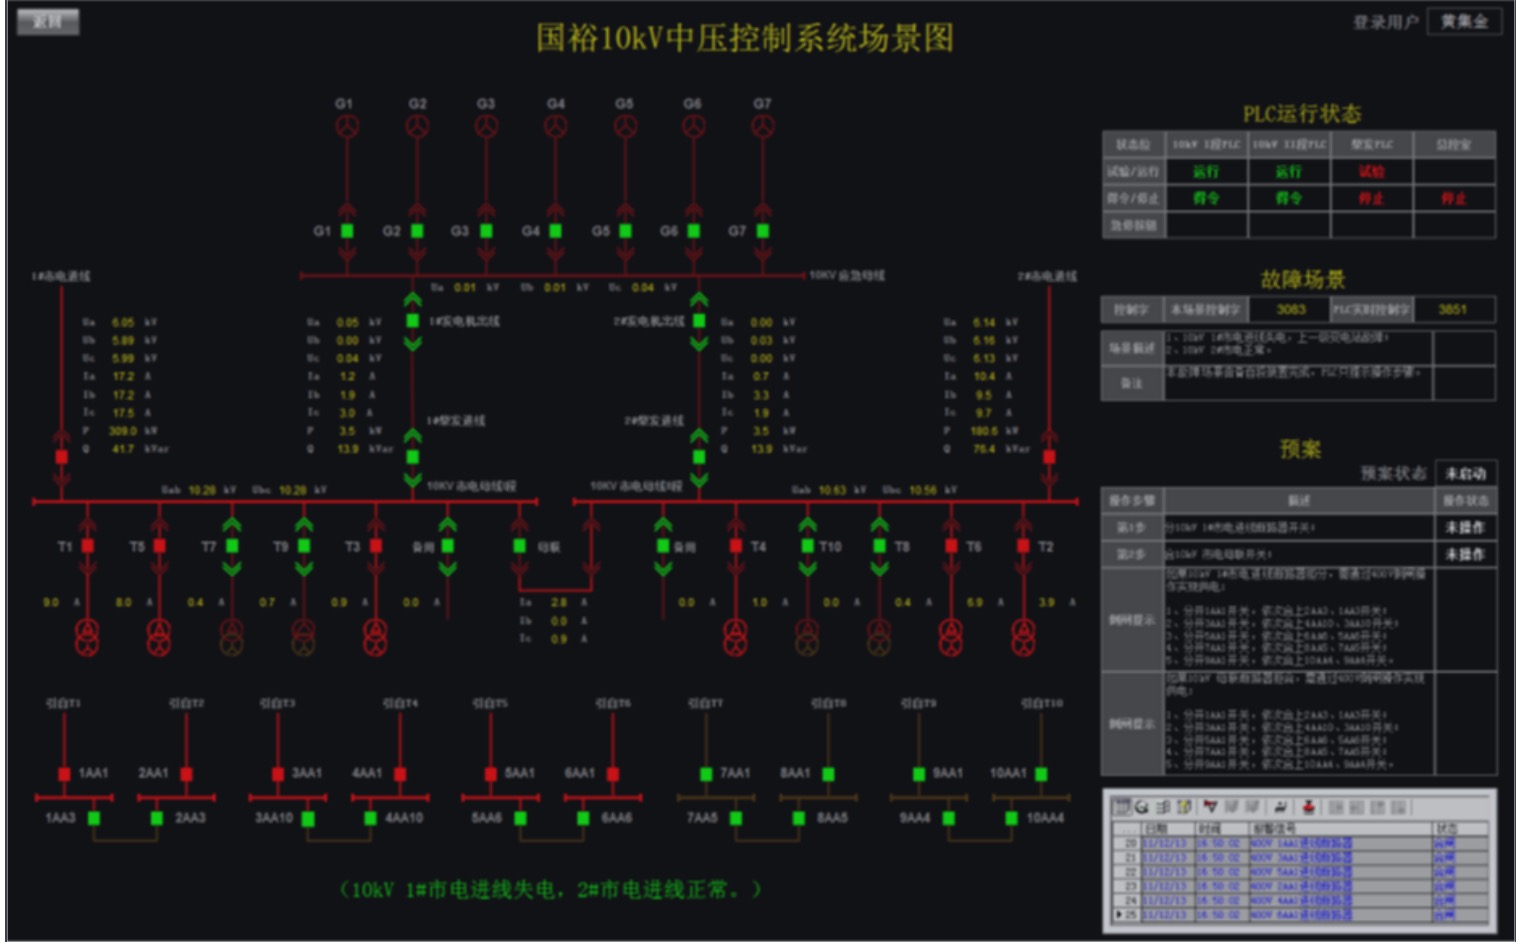Select the G7 generator symbol

pyautogui.click(x=763, y=127)
